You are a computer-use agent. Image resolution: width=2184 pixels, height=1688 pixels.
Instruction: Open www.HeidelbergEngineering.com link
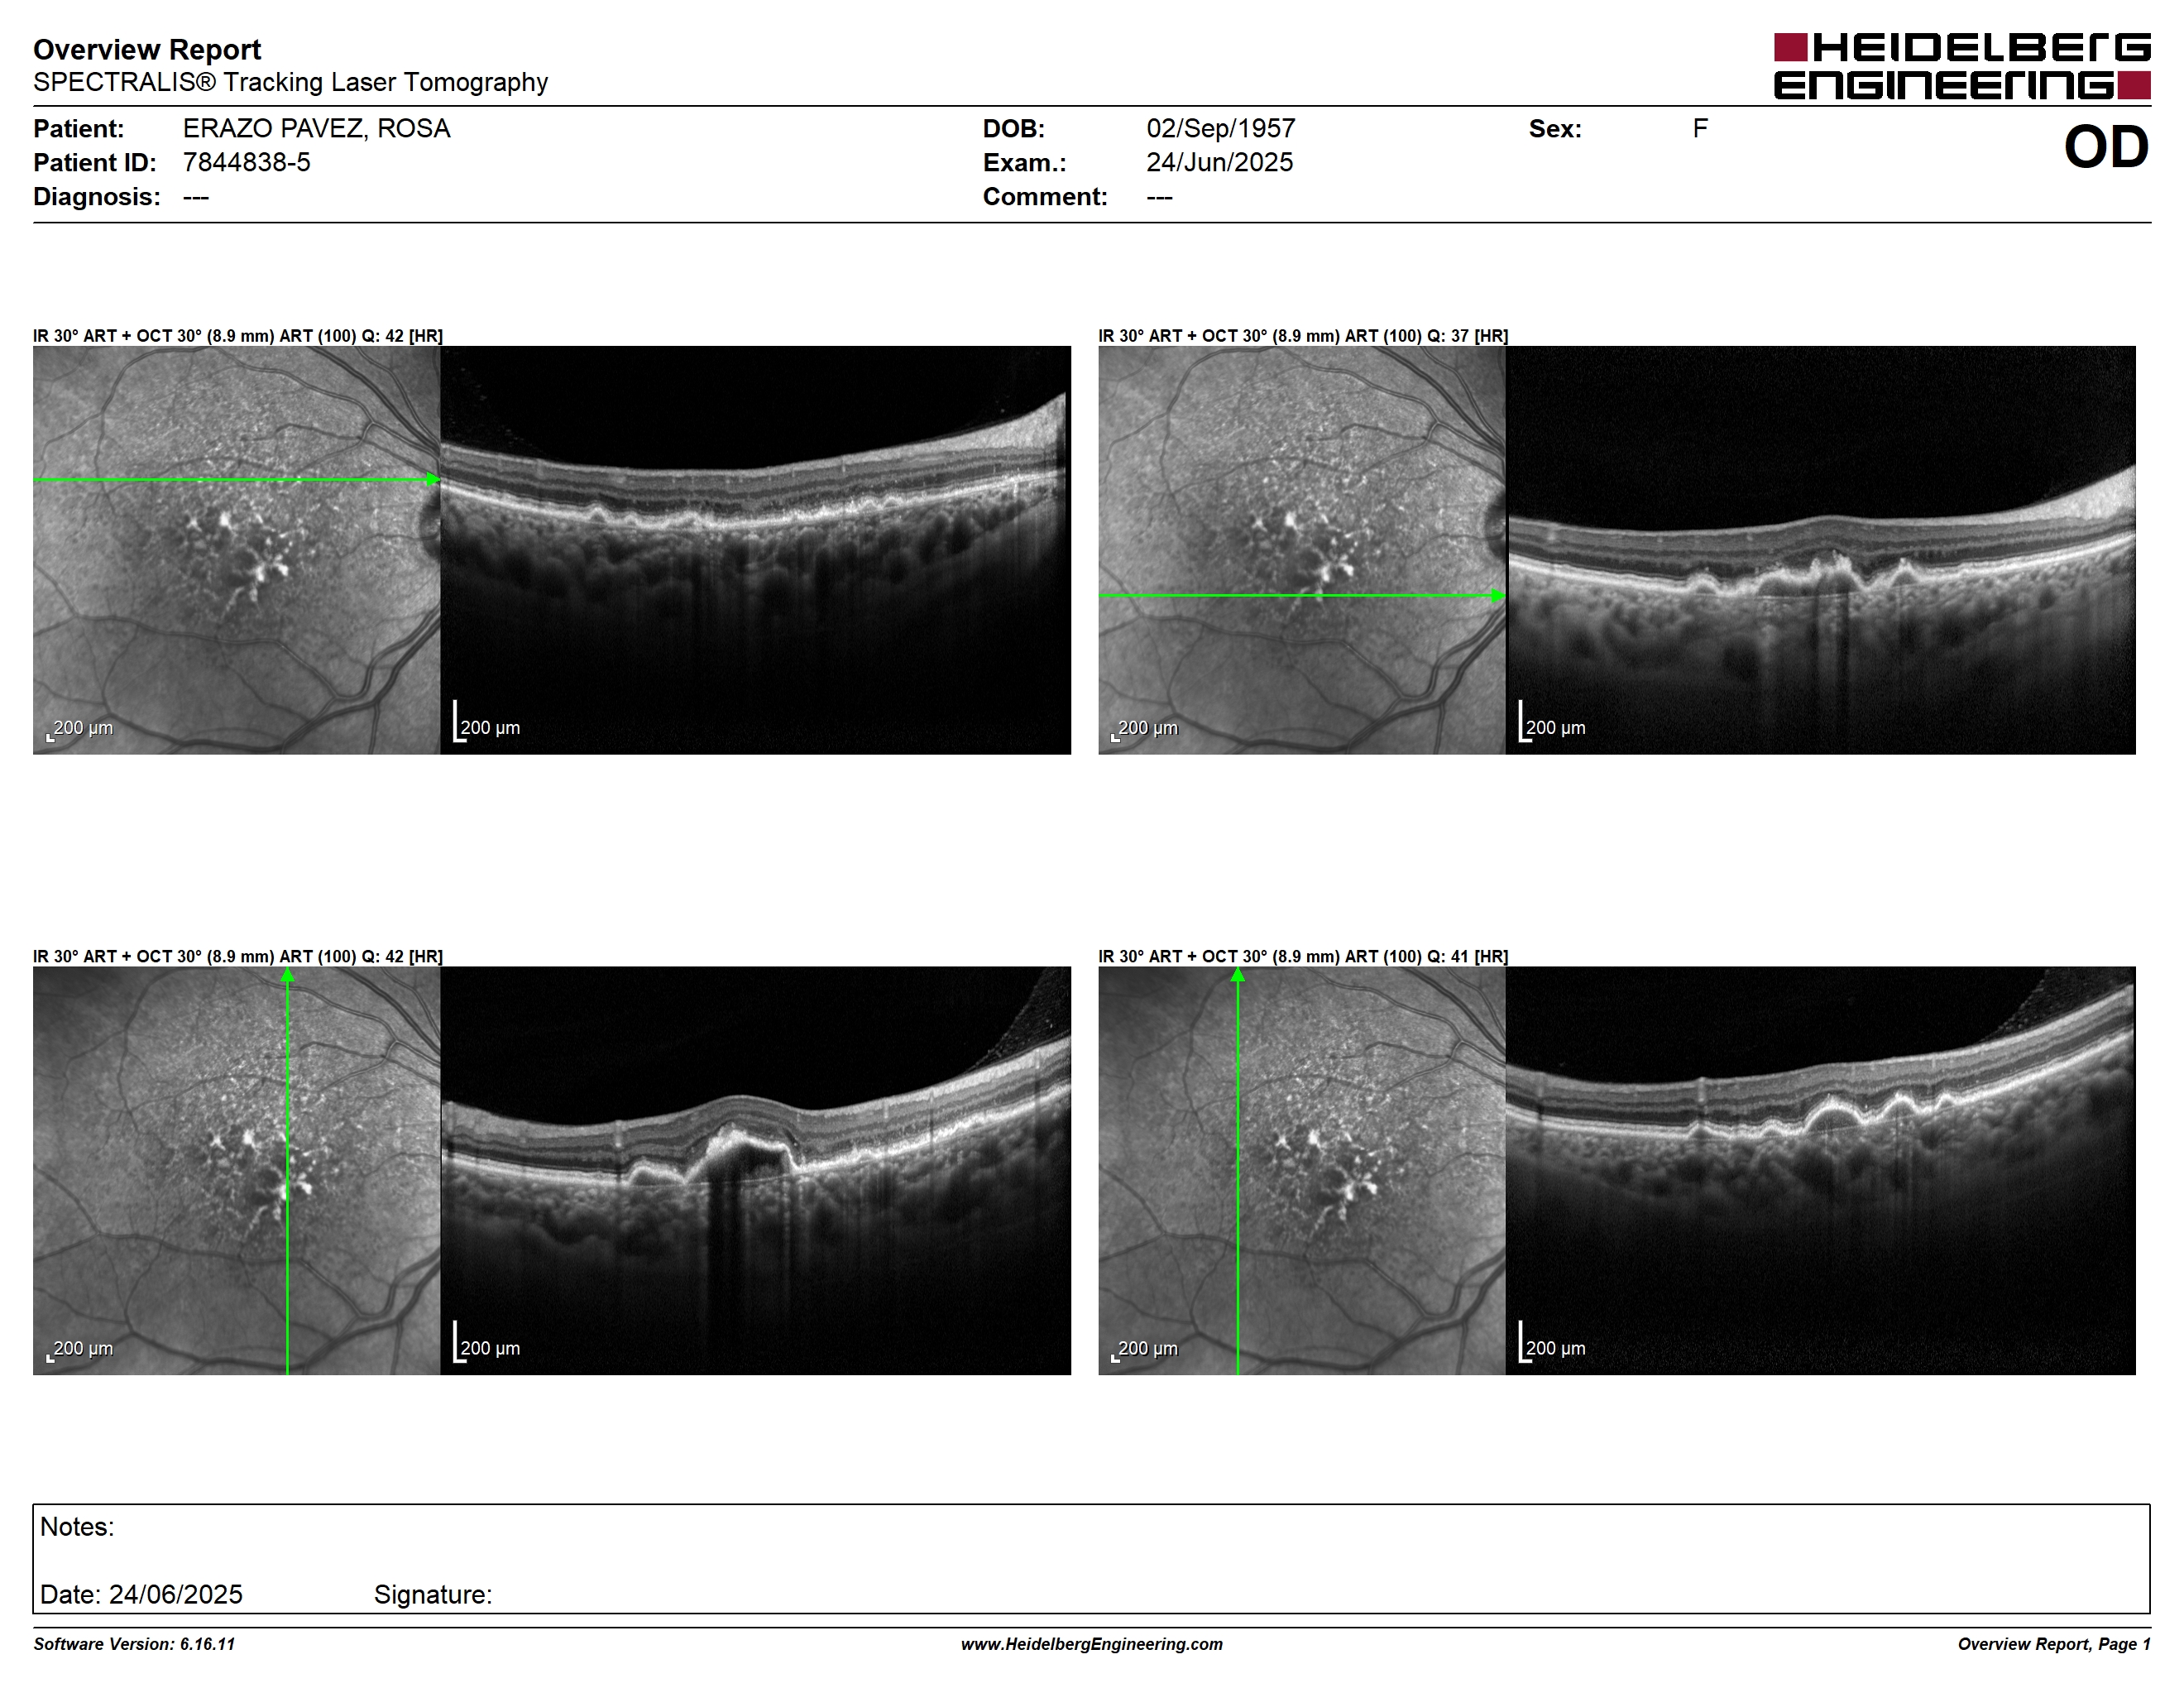point(1092,1644)
